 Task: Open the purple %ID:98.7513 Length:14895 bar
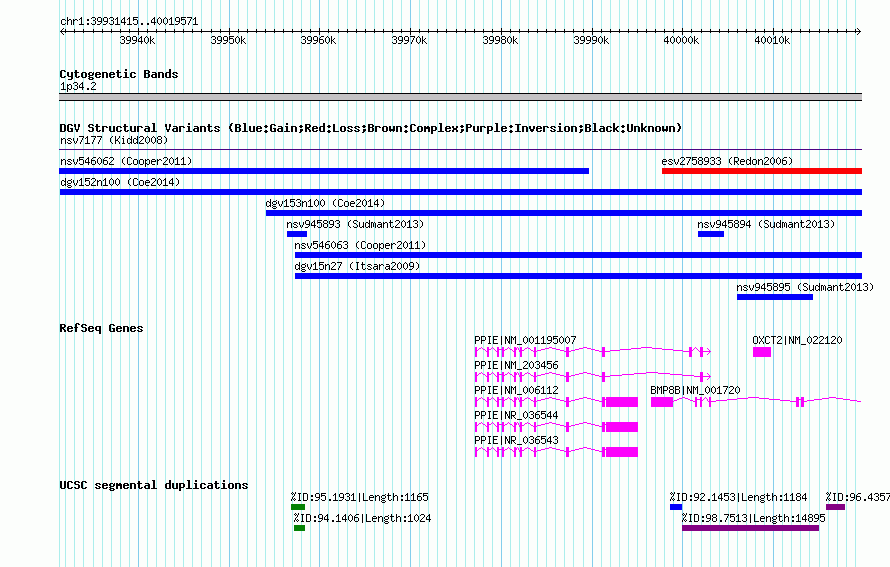tap(750, 528)
